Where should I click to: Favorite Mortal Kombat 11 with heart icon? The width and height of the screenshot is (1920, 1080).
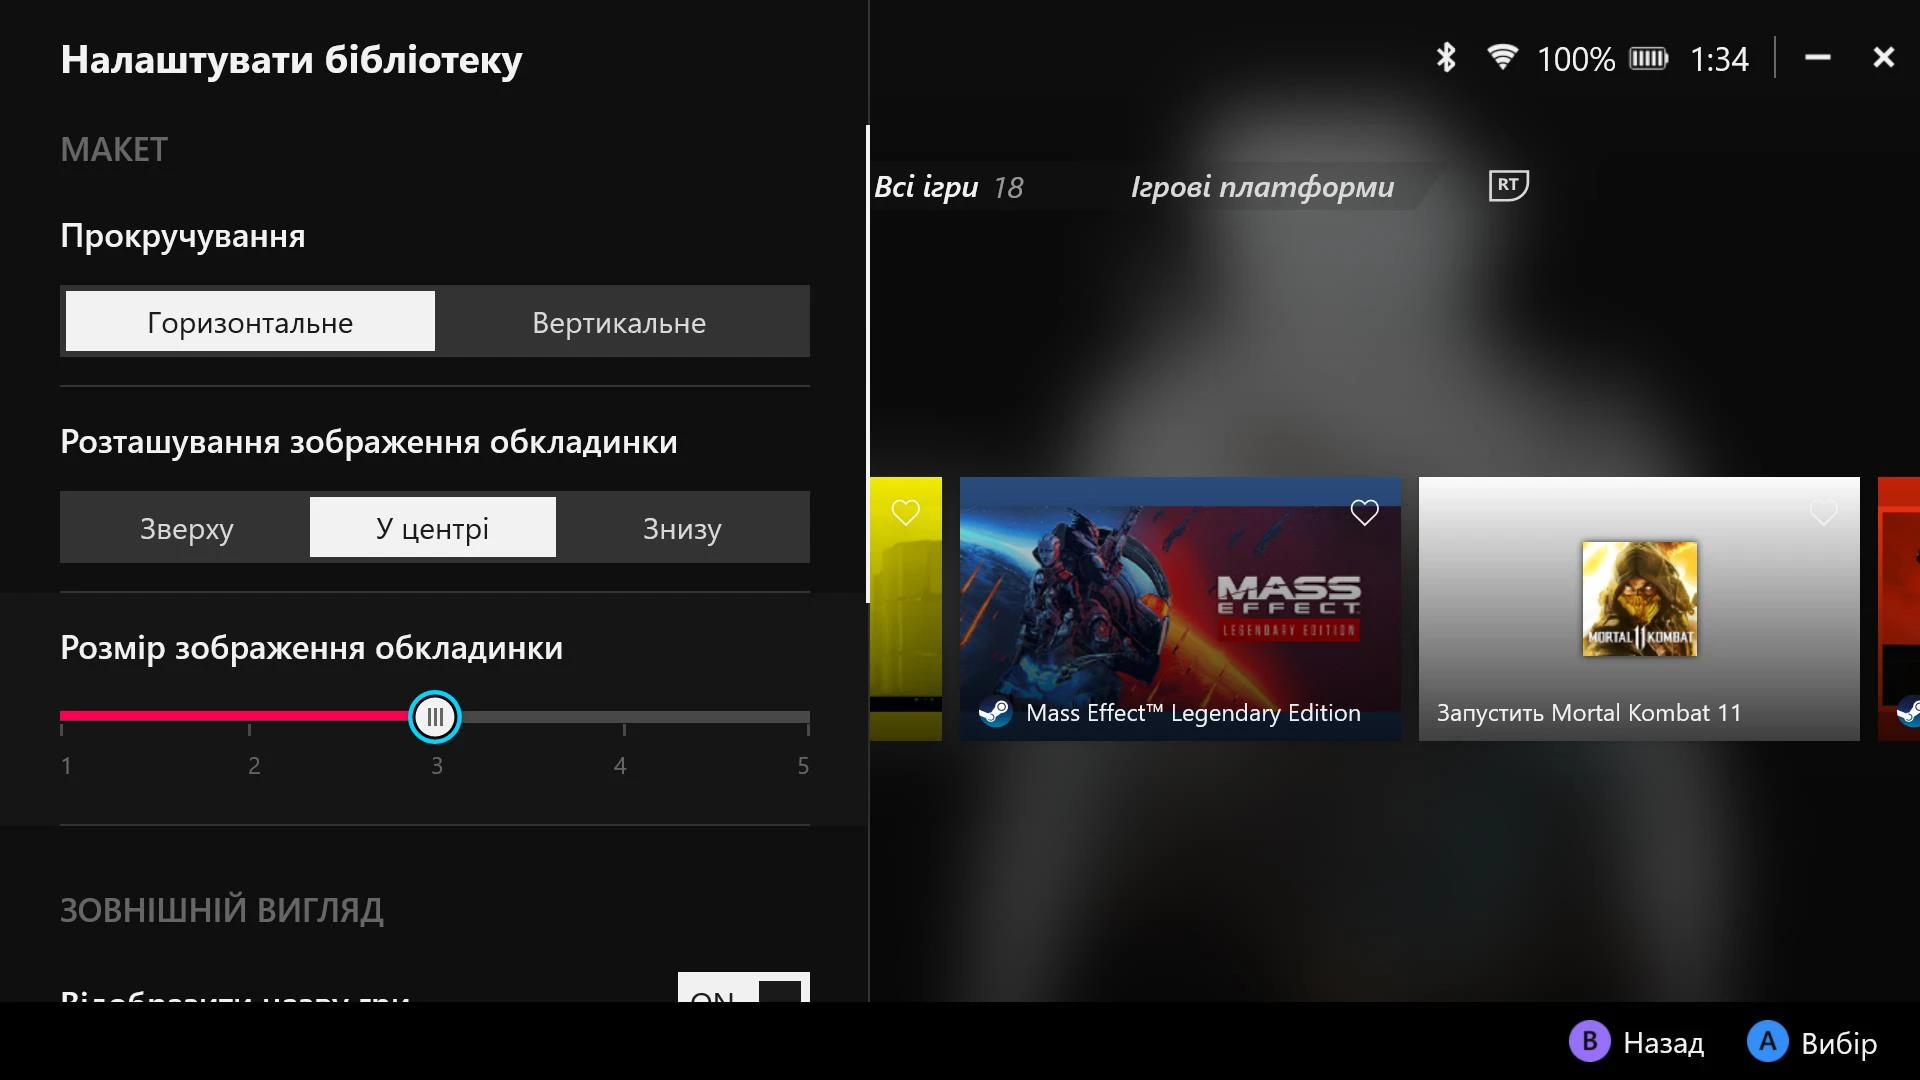[x=1823, y=513]
